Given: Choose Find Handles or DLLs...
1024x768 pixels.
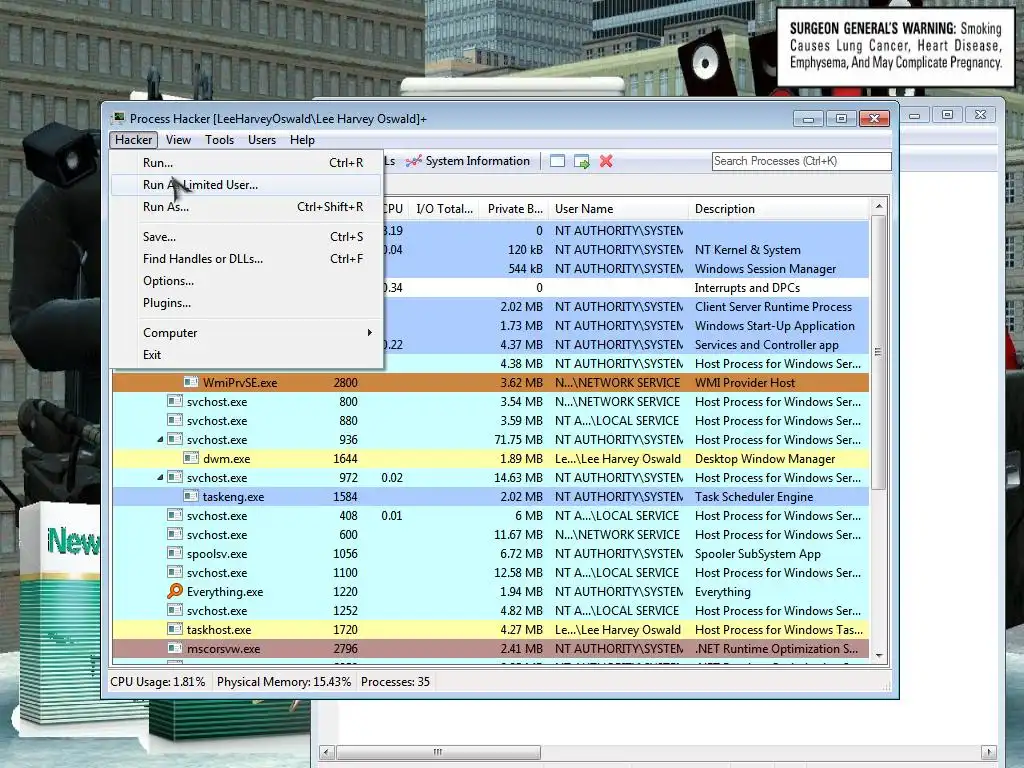Looking at the screenshot, I should click(x=247, y=259).
